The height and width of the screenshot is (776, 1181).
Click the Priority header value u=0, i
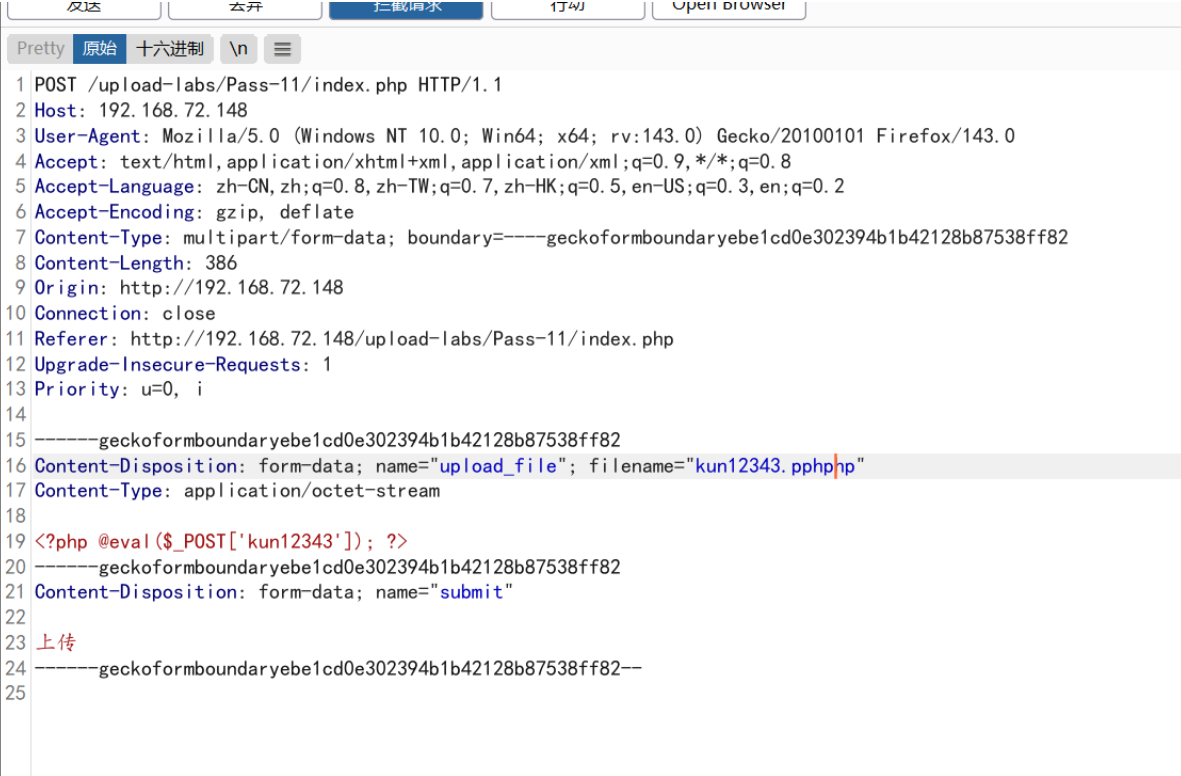[x=172, y=390]
